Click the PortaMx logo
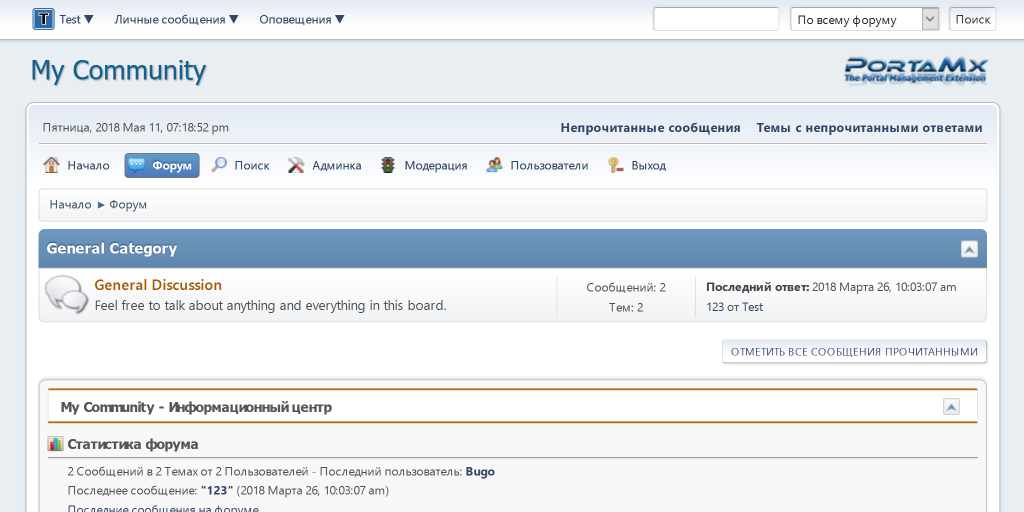The image size is (1024, 512). click(915, 70)
